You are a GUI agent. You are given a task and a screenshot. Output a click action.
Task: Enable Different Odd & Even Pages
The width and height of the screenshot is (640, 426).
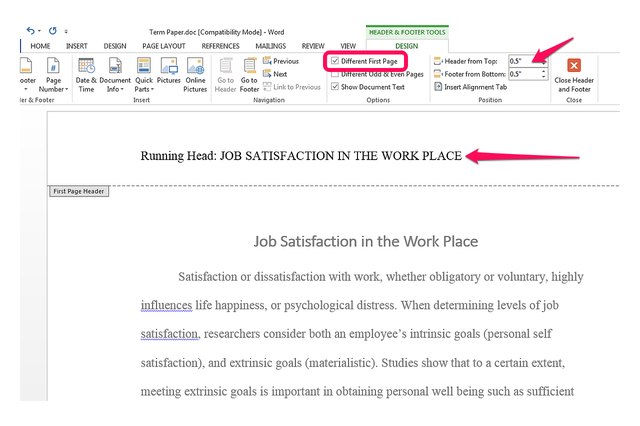pos(335,74)
